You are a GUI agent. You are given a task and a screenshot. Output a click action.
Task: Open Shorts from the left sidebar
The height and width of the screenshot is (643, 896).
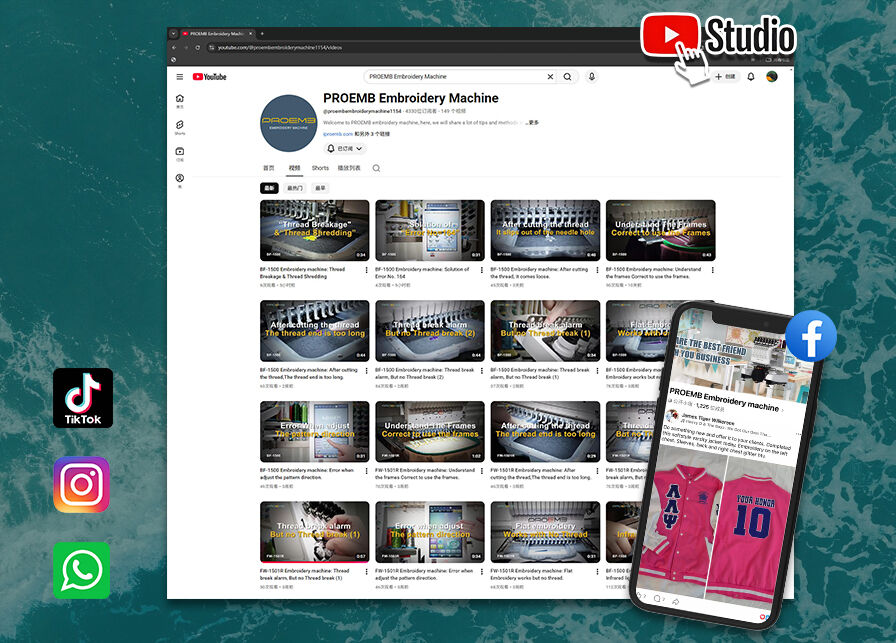180,127
